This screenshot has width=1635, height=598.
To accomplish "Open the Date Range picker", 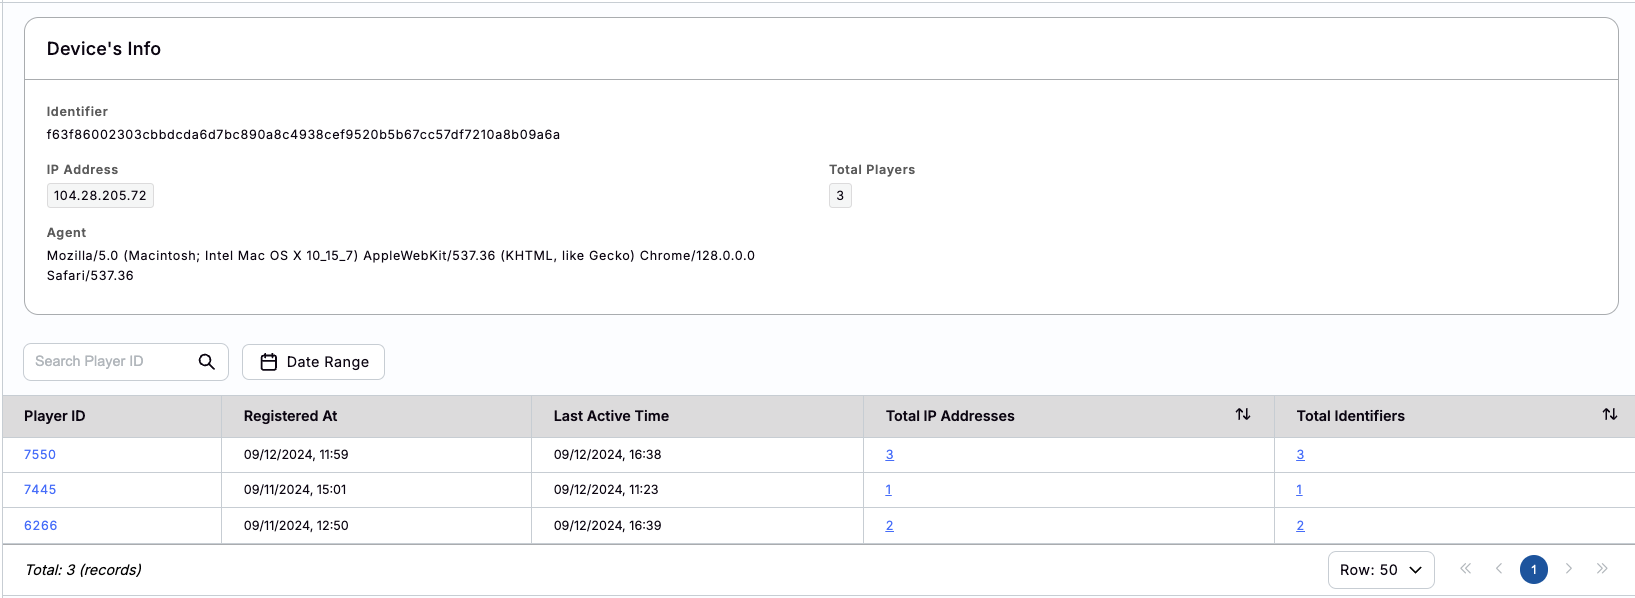I will click(x=313, y=362).
